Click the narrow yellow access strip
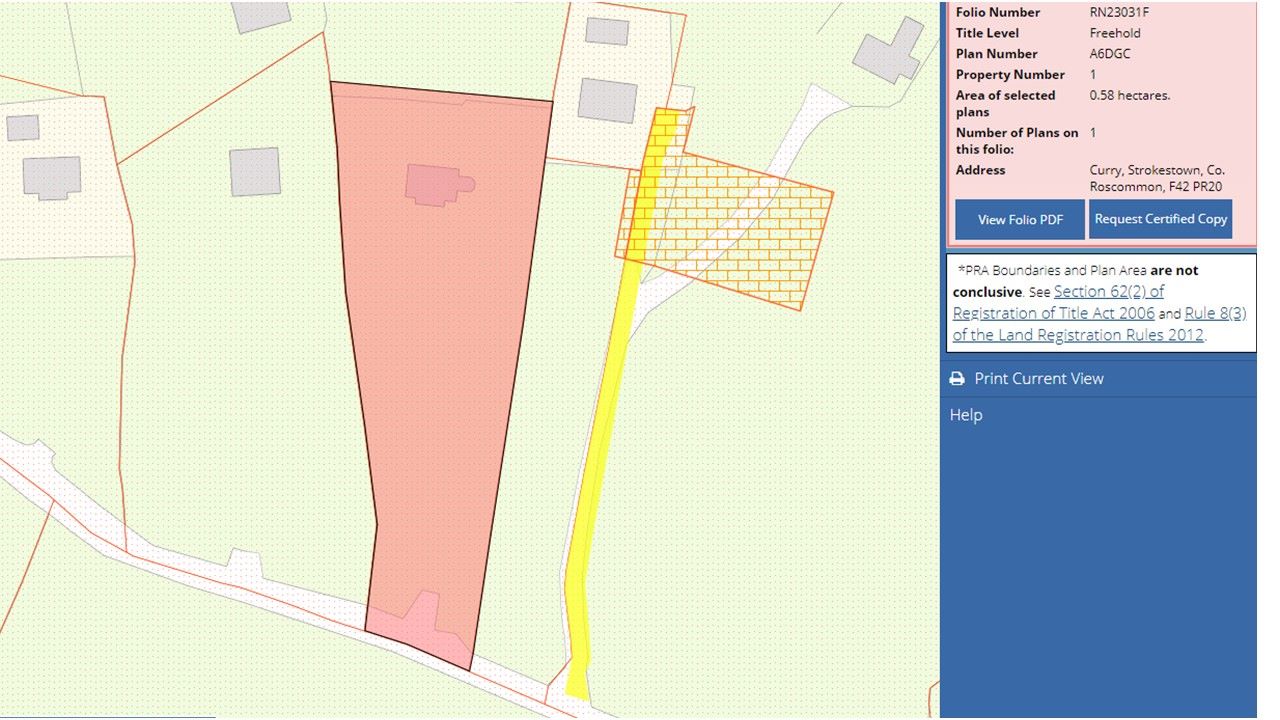Image resolution: width=1280 pixels, height=720 pixels. (600, 450)
